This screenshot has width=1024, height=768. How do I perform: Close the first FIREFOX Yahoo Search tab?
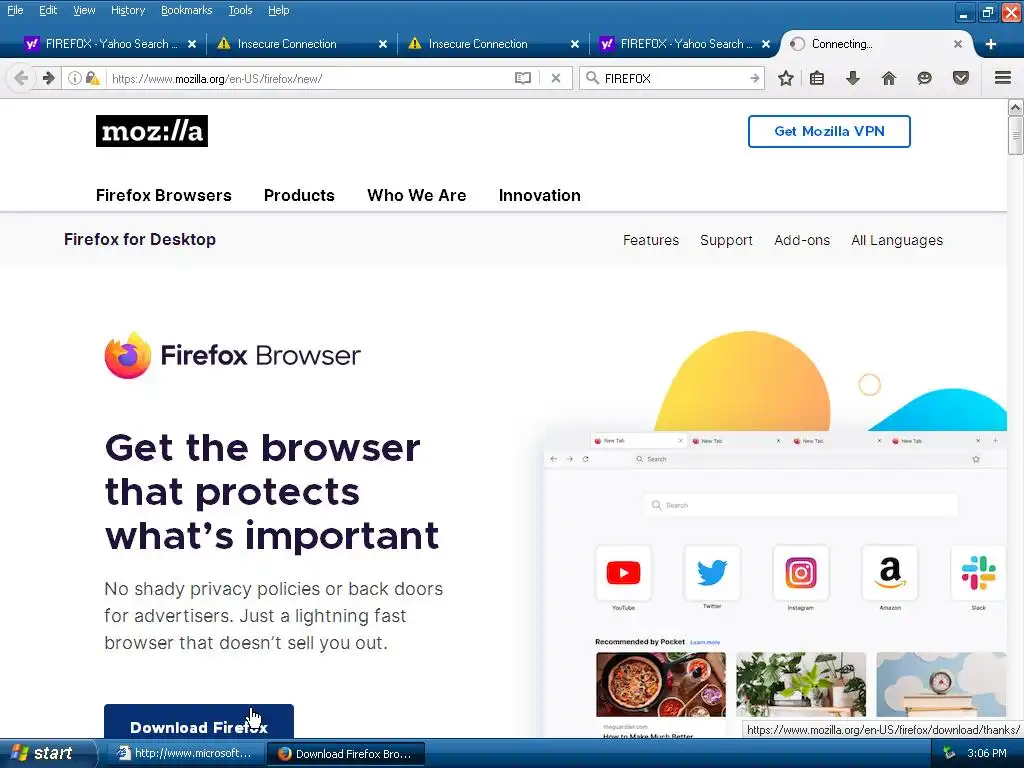[192, 44]
